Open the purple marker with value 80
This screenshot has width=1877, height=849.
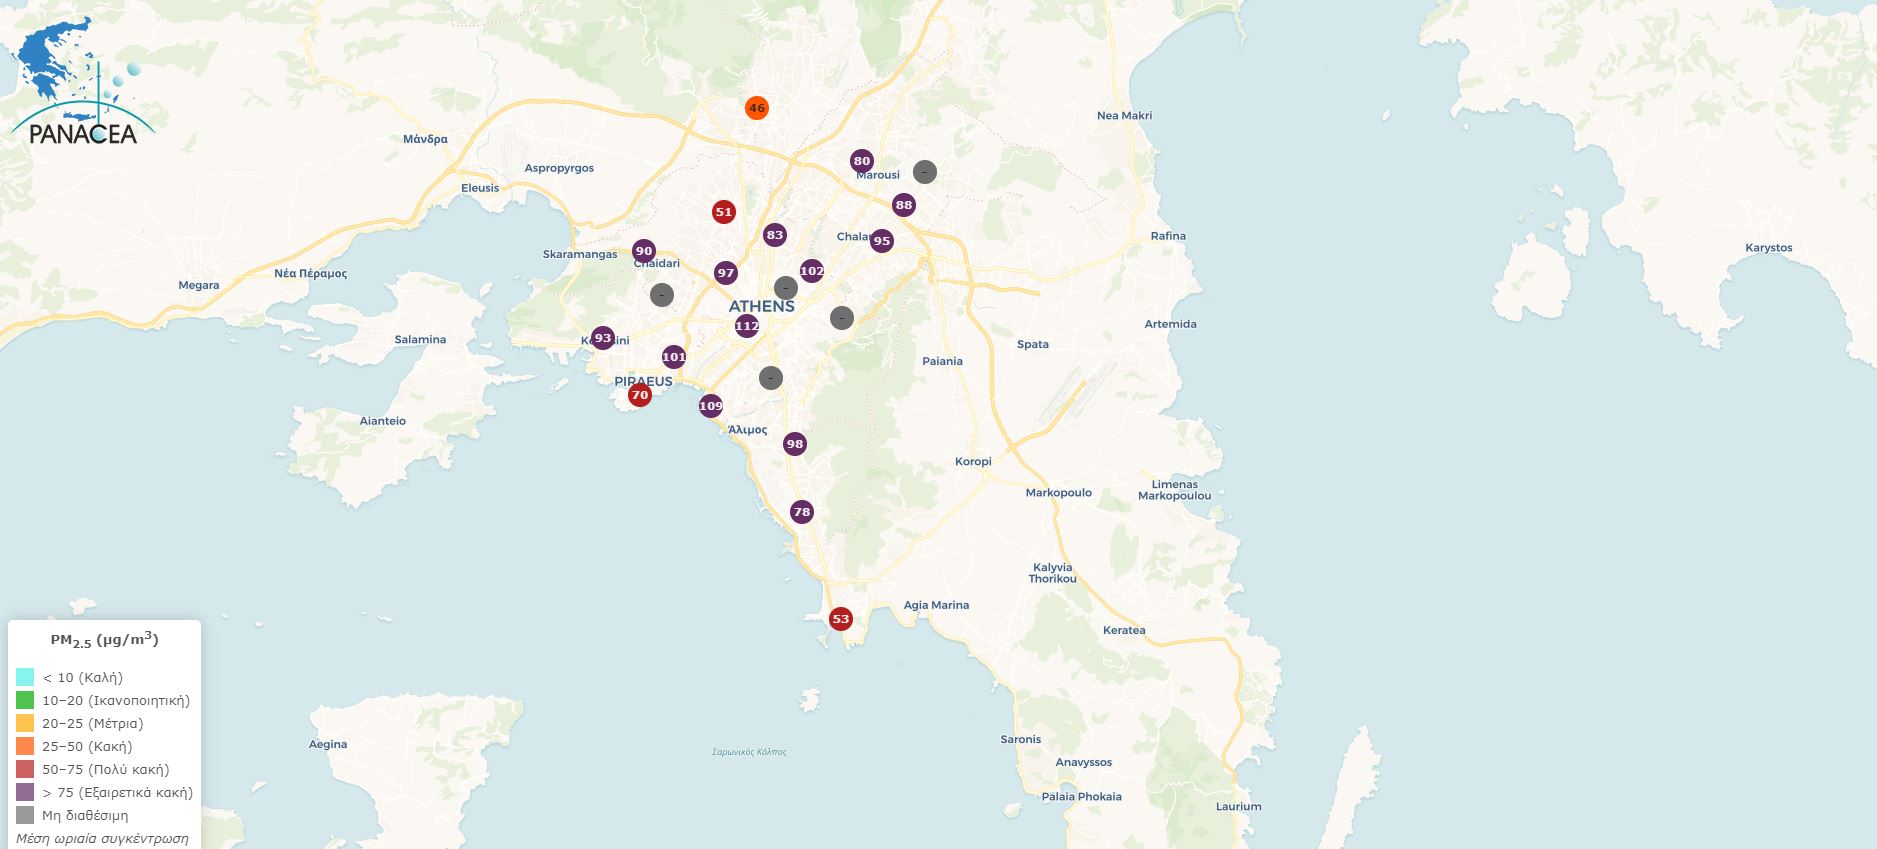point(862,161)
